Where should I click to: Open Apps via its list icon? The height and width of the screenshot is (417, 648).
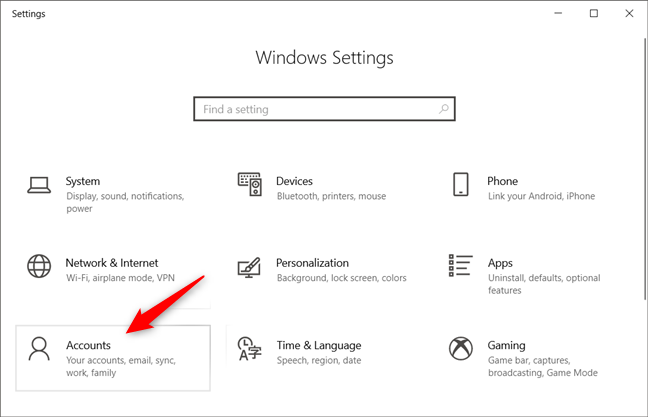[460, 267]
